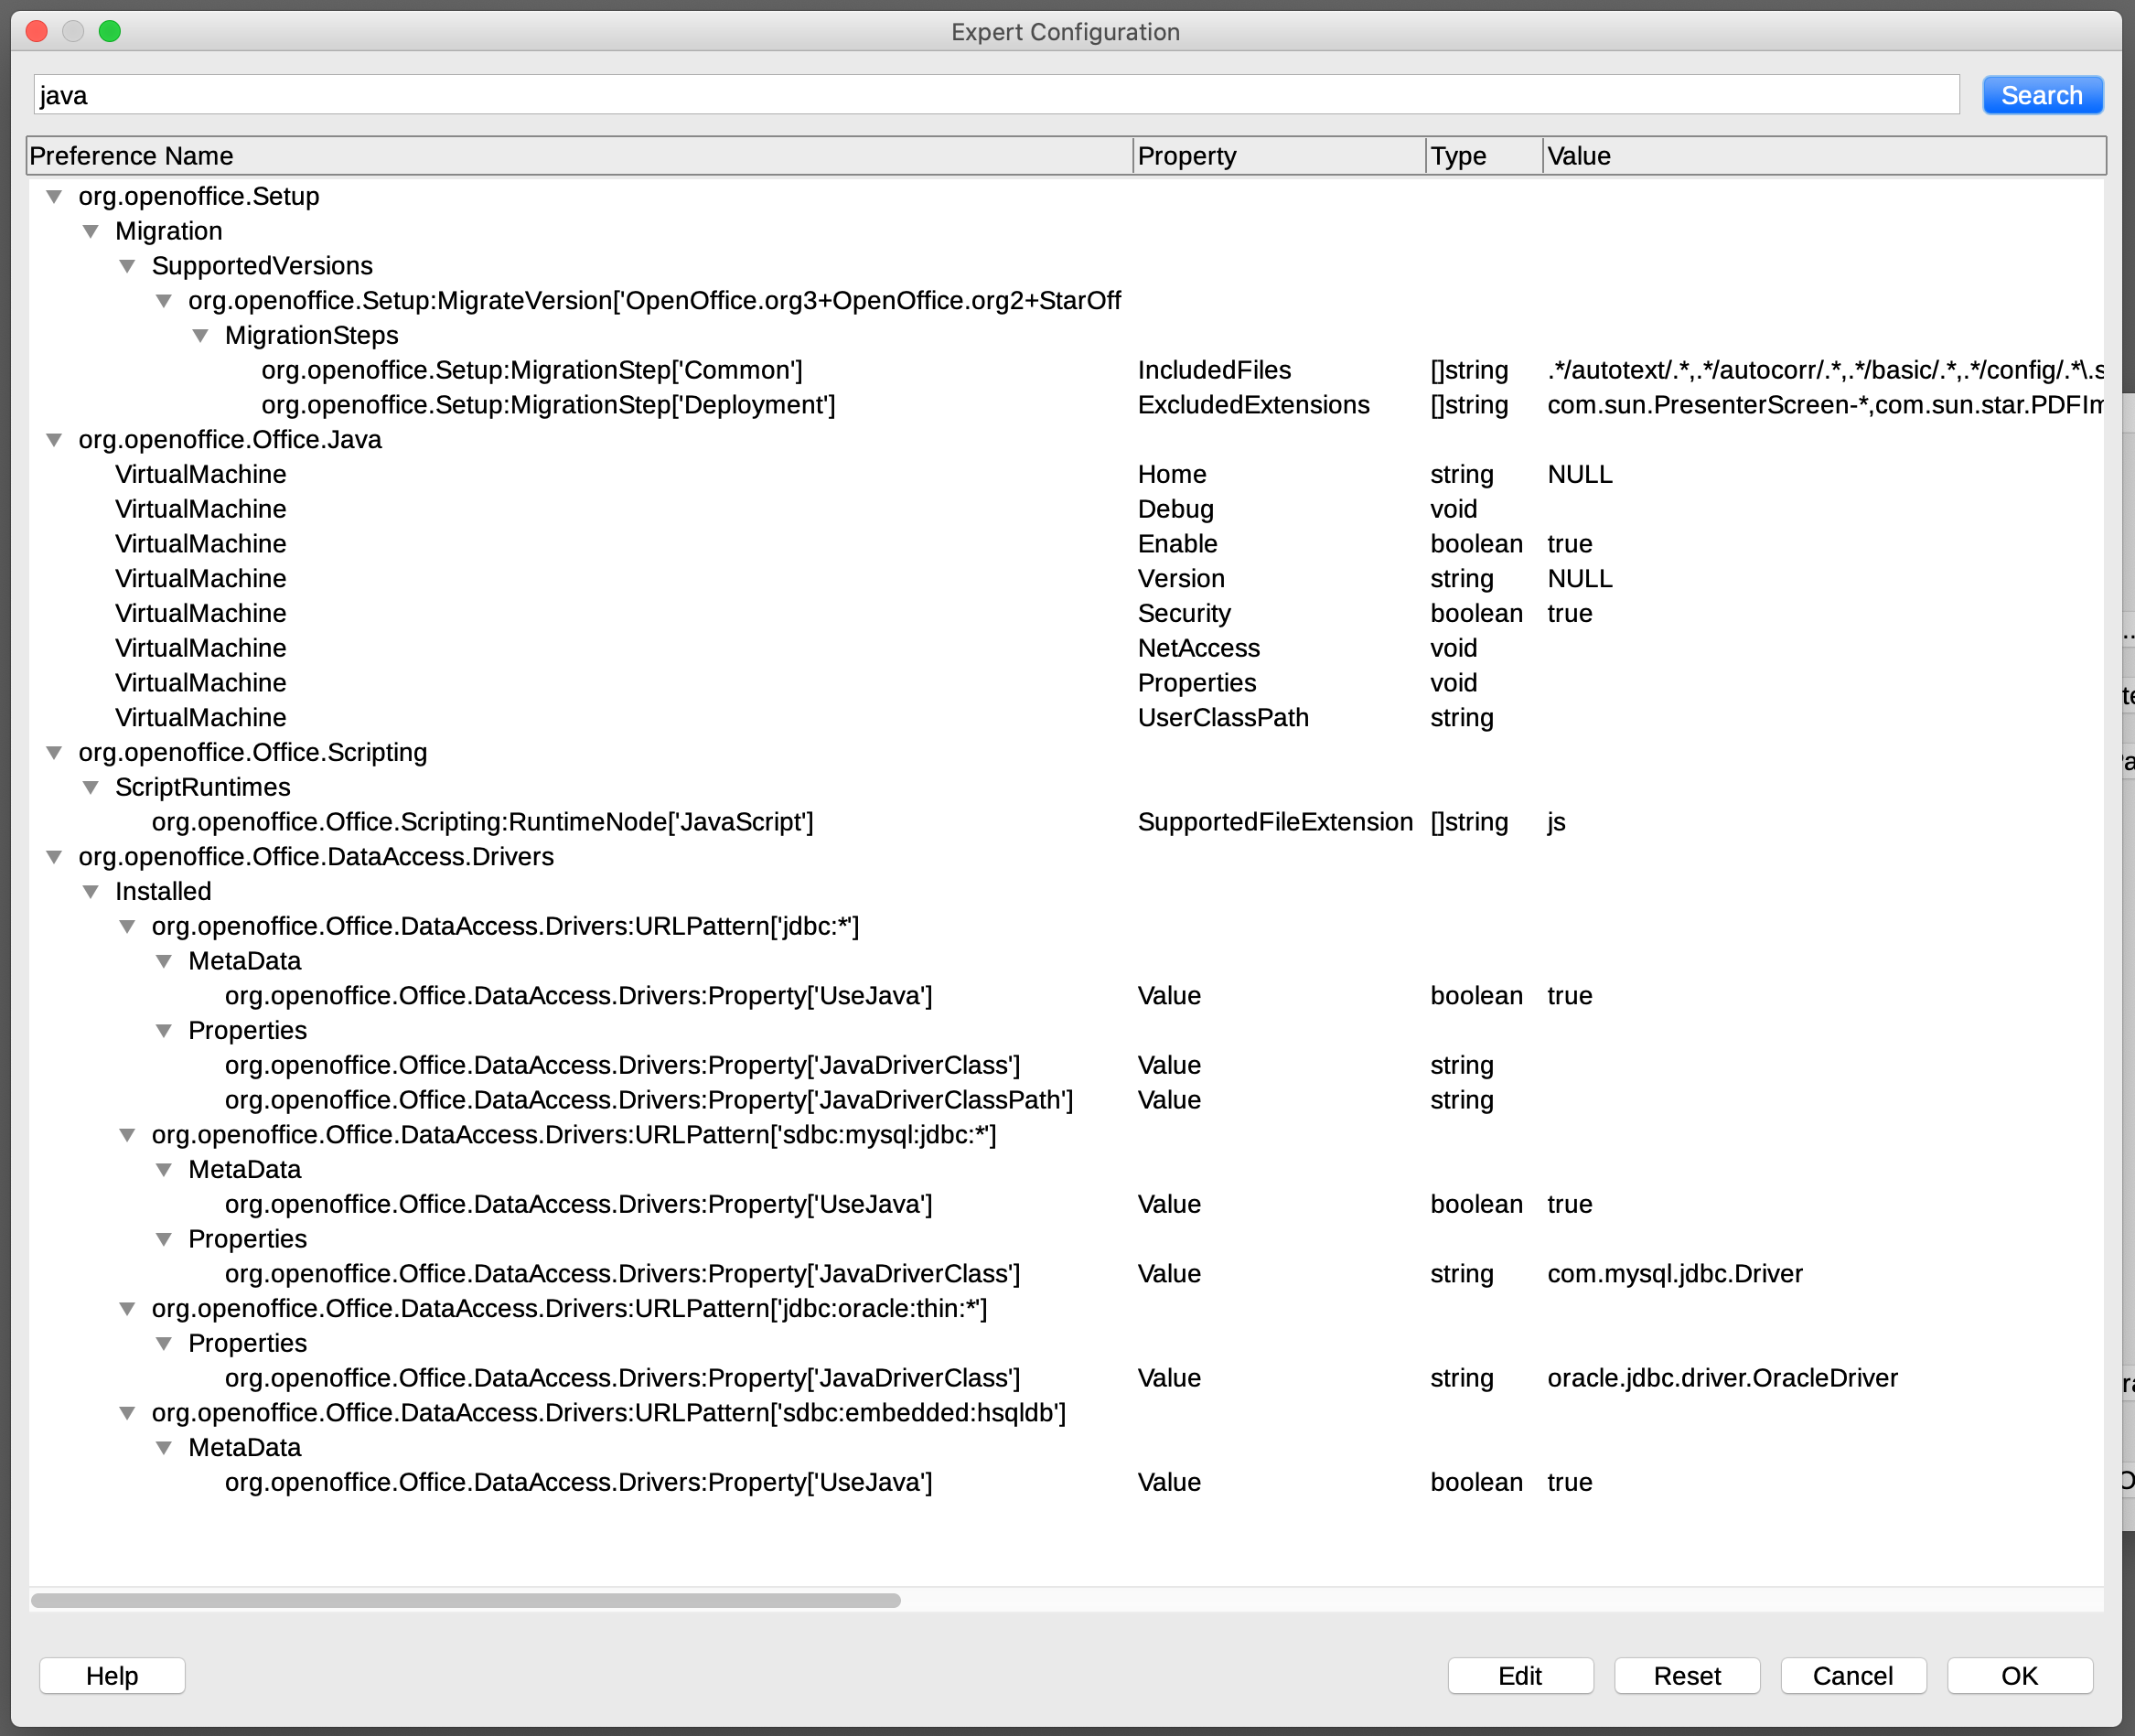Select the VirtualMachine Enable boolean row
This screenshot has height=1736, width=2135.
(x=200, y=544)
